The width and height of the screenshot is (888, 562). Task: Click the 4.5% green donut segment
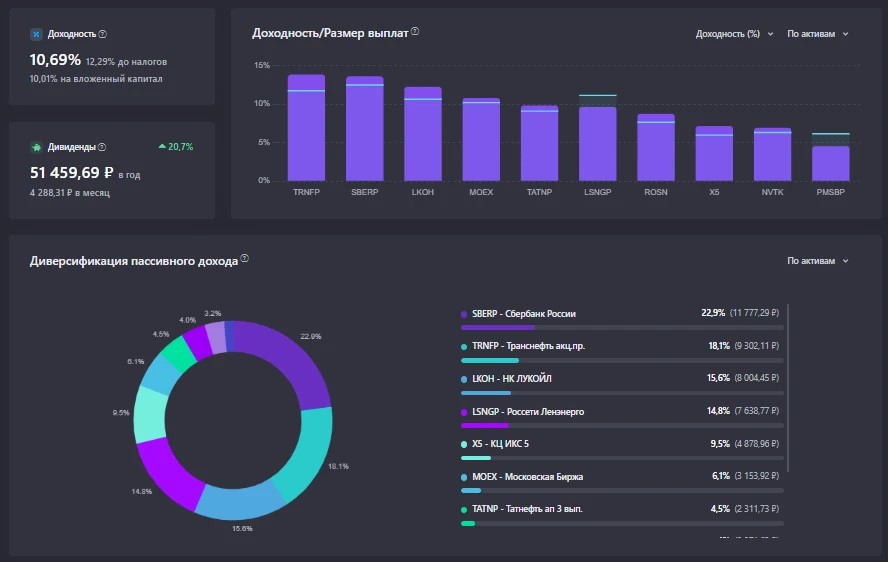(179, 354)
